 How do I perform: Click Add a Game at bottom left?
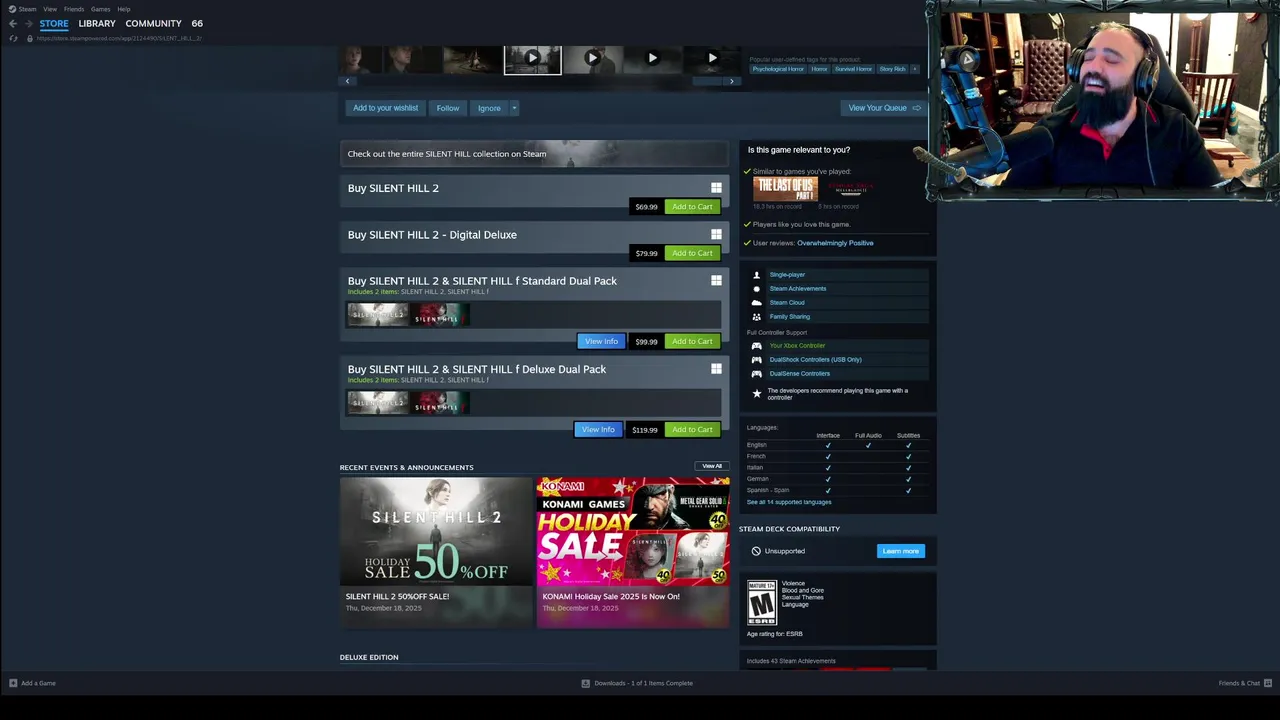pyautogui.click(x=32, y=683)
